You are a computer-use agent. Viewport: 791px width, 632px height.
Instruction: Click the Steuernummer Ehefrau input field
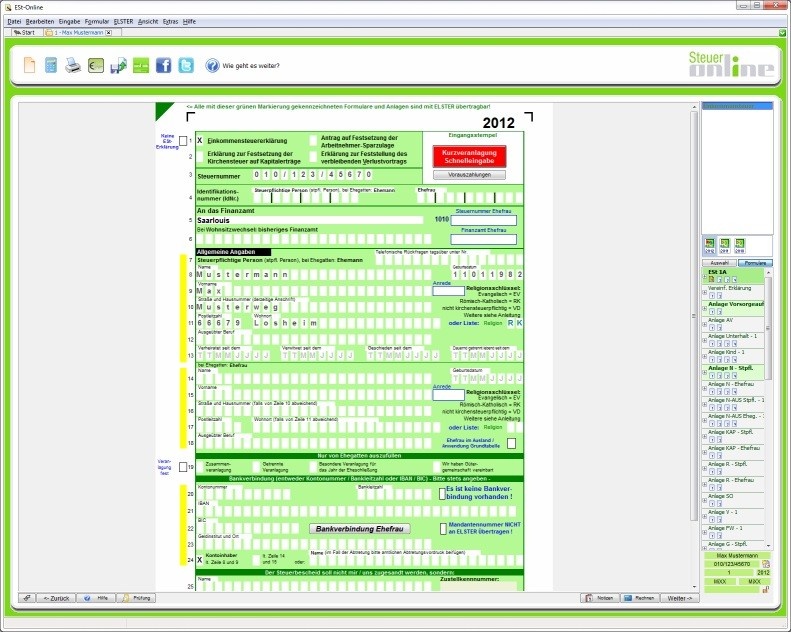coord(483,220)
